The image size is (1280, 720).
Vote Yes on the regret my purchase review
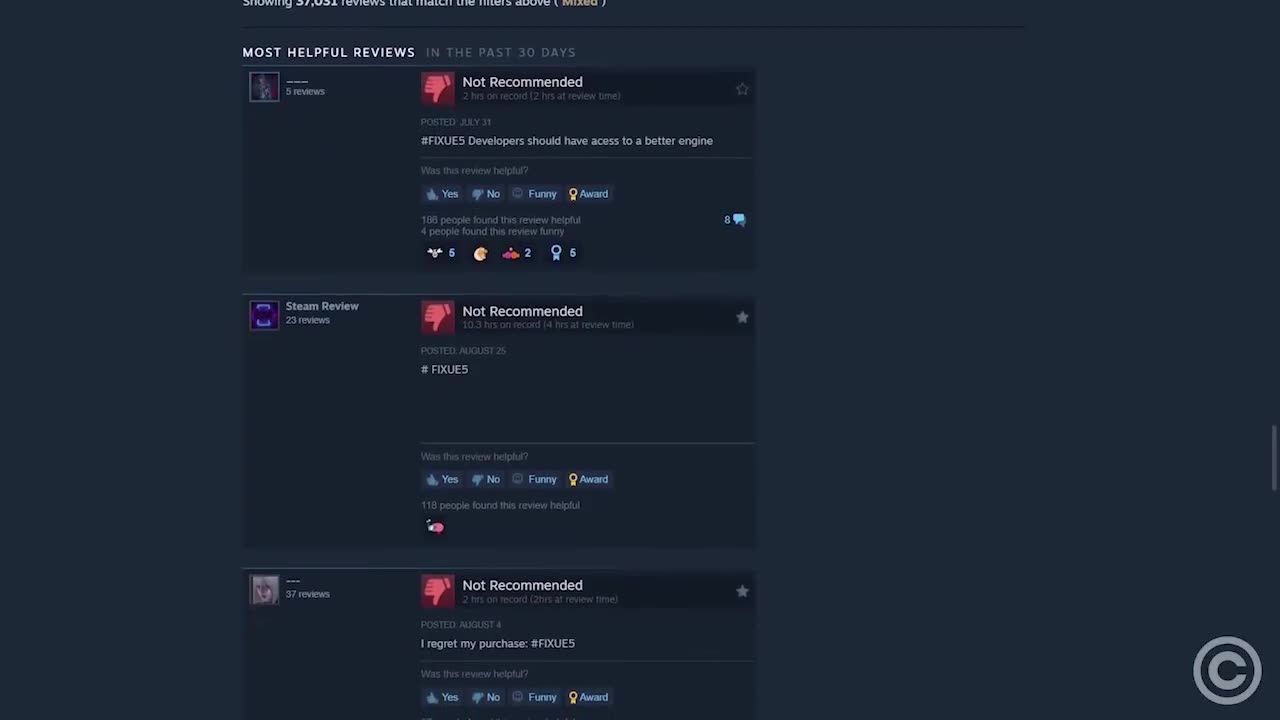pos(442,697)
